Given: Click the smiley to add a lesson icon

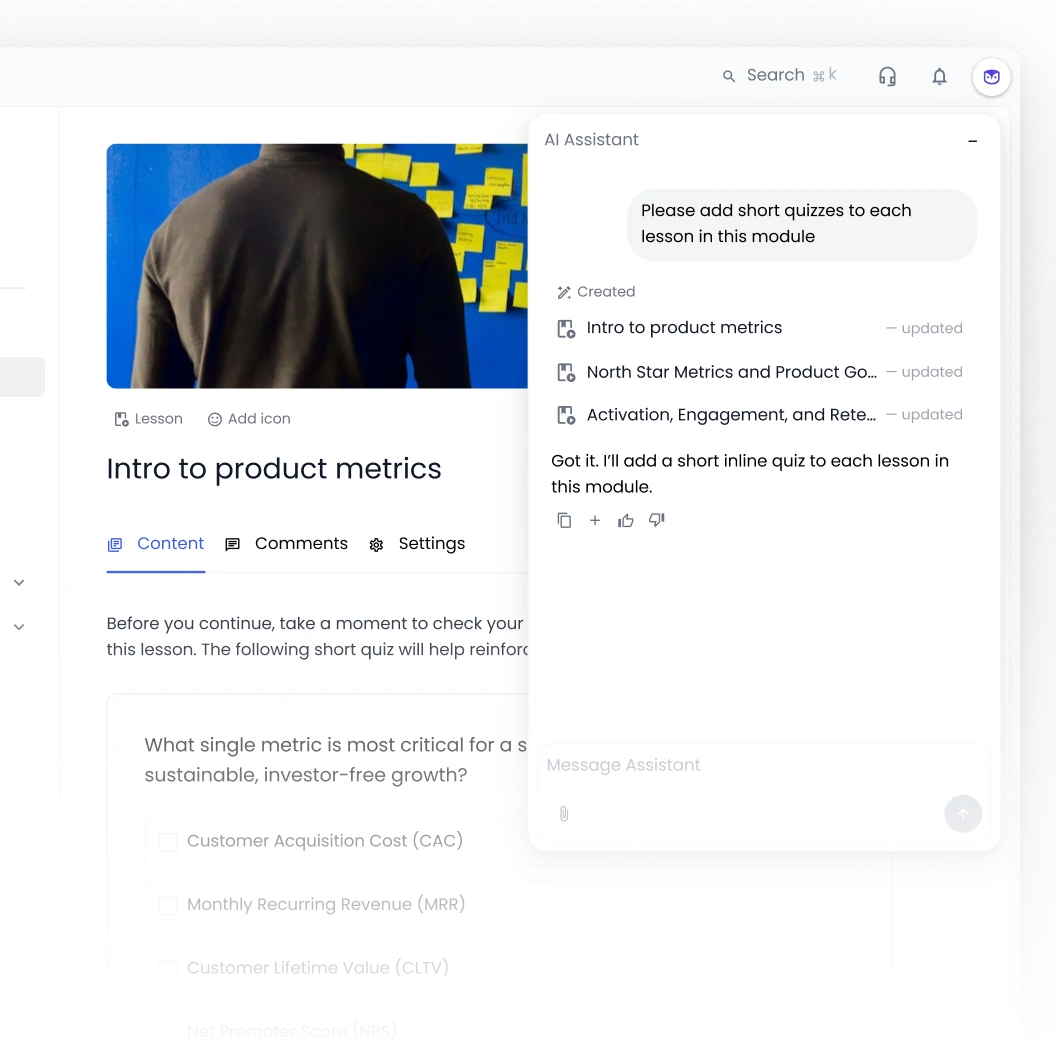Looking at the screenshot, I should pyautogui.click(x=216, y=419).
